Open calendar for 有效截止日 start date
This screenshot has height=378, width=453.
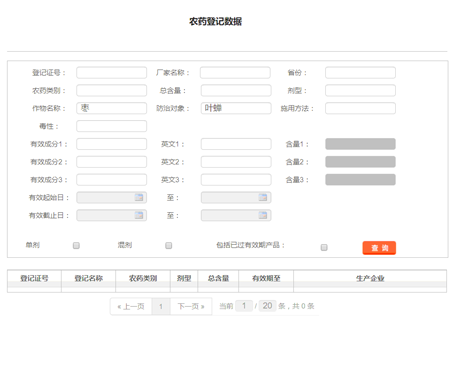(x=139, y=215)
